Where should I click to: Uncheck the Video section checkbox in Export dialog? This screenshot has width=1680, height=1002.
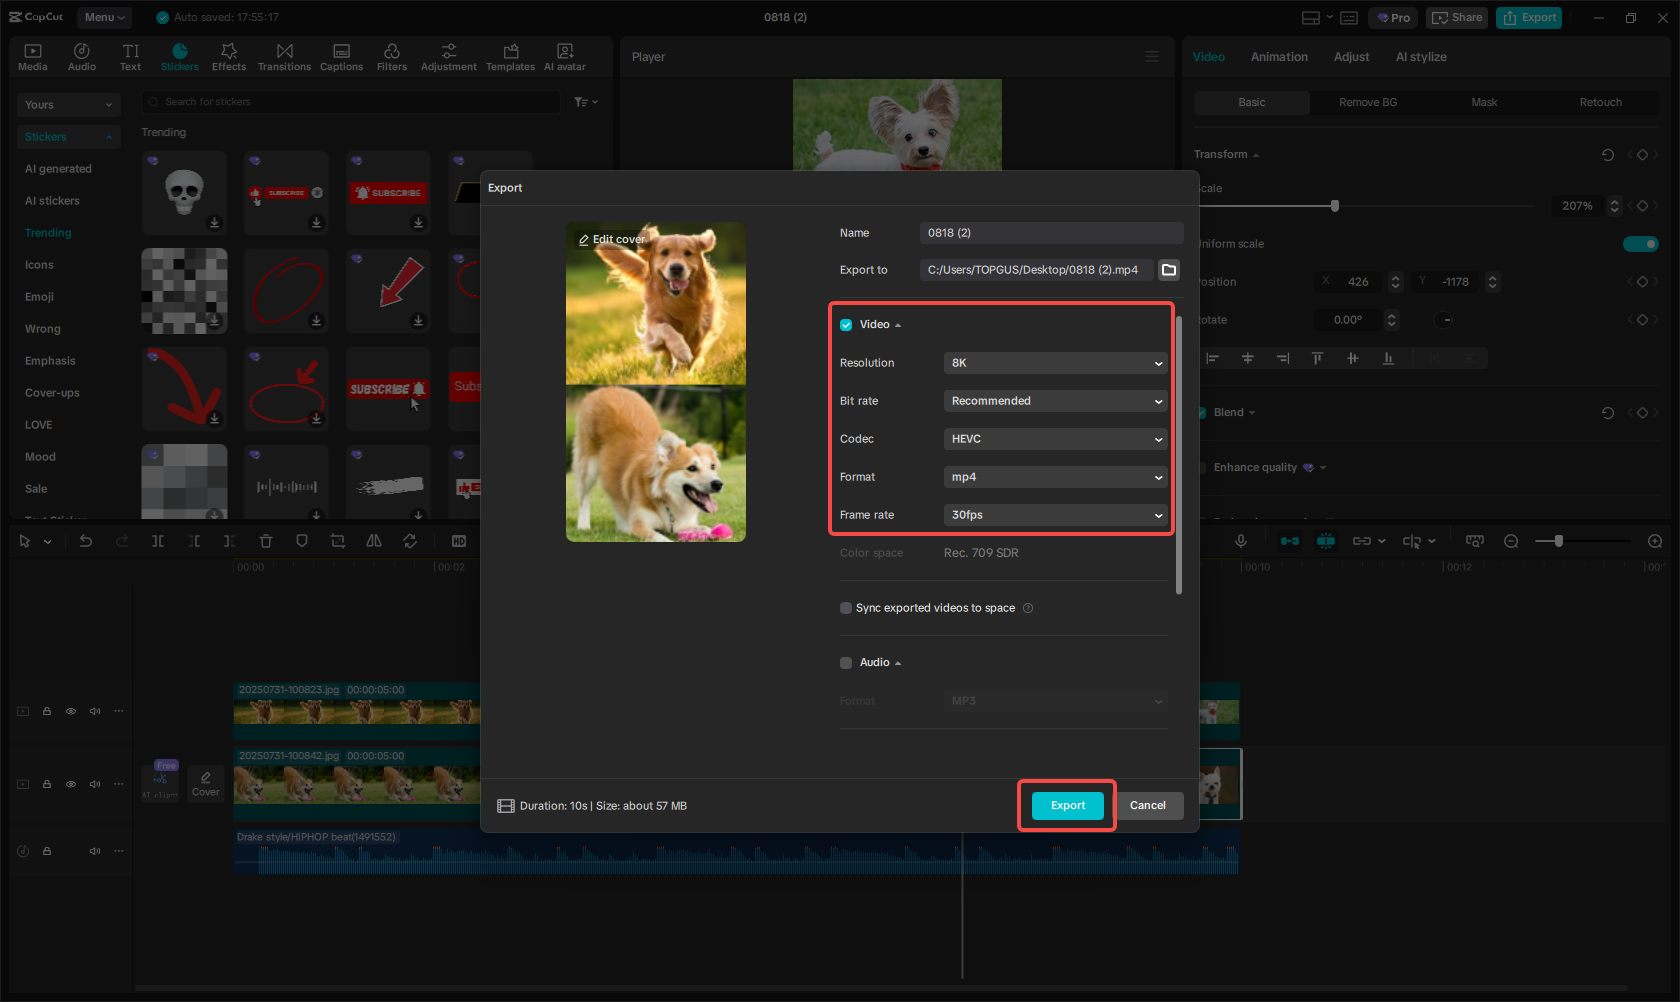coord(845,324)
